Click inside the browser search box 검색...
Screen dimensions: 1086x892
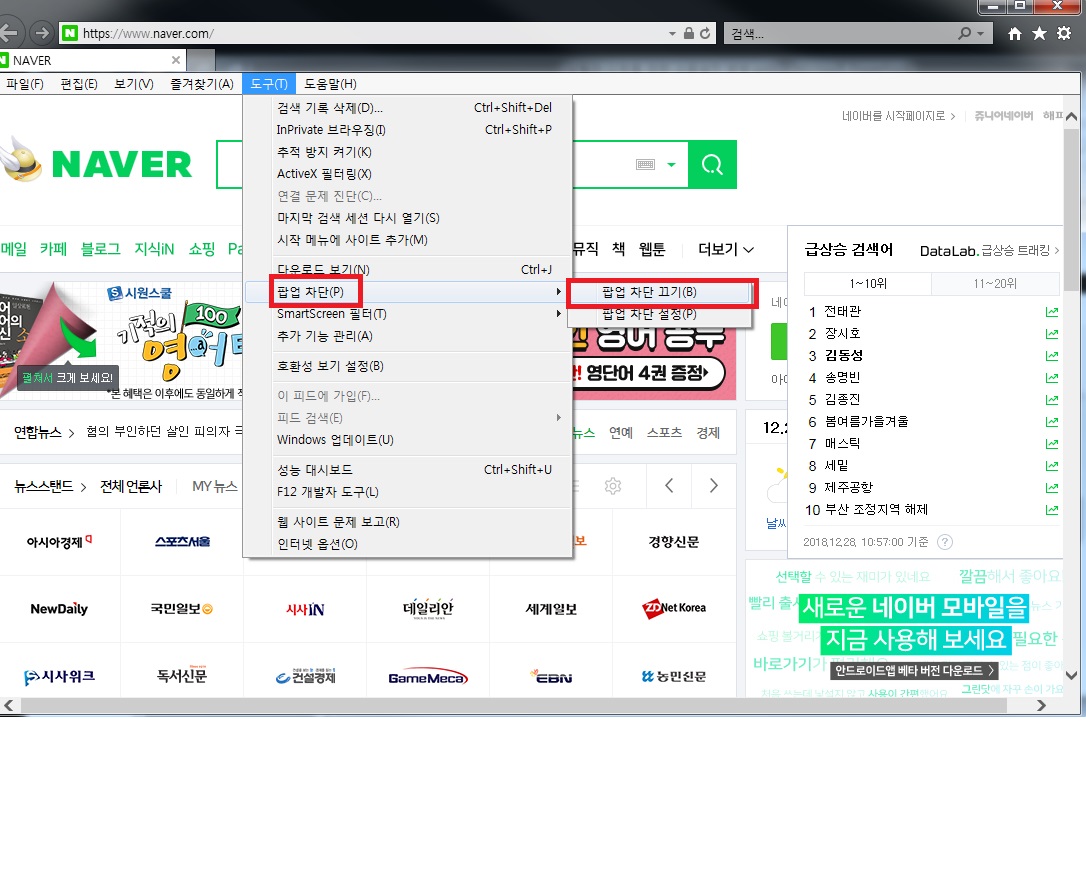click(x=838, y=33)
